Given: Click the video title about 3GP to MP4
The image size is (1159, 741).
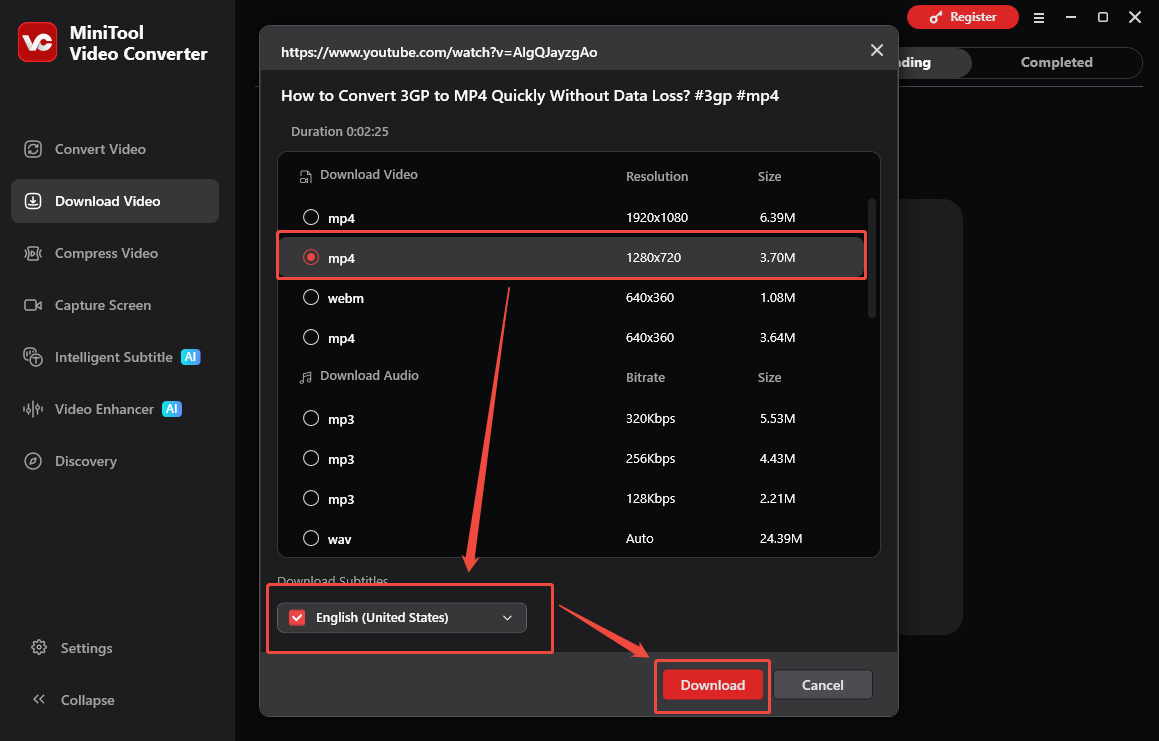Looking at the screenshot, I should pyautogui.click(x=530, y=96).
